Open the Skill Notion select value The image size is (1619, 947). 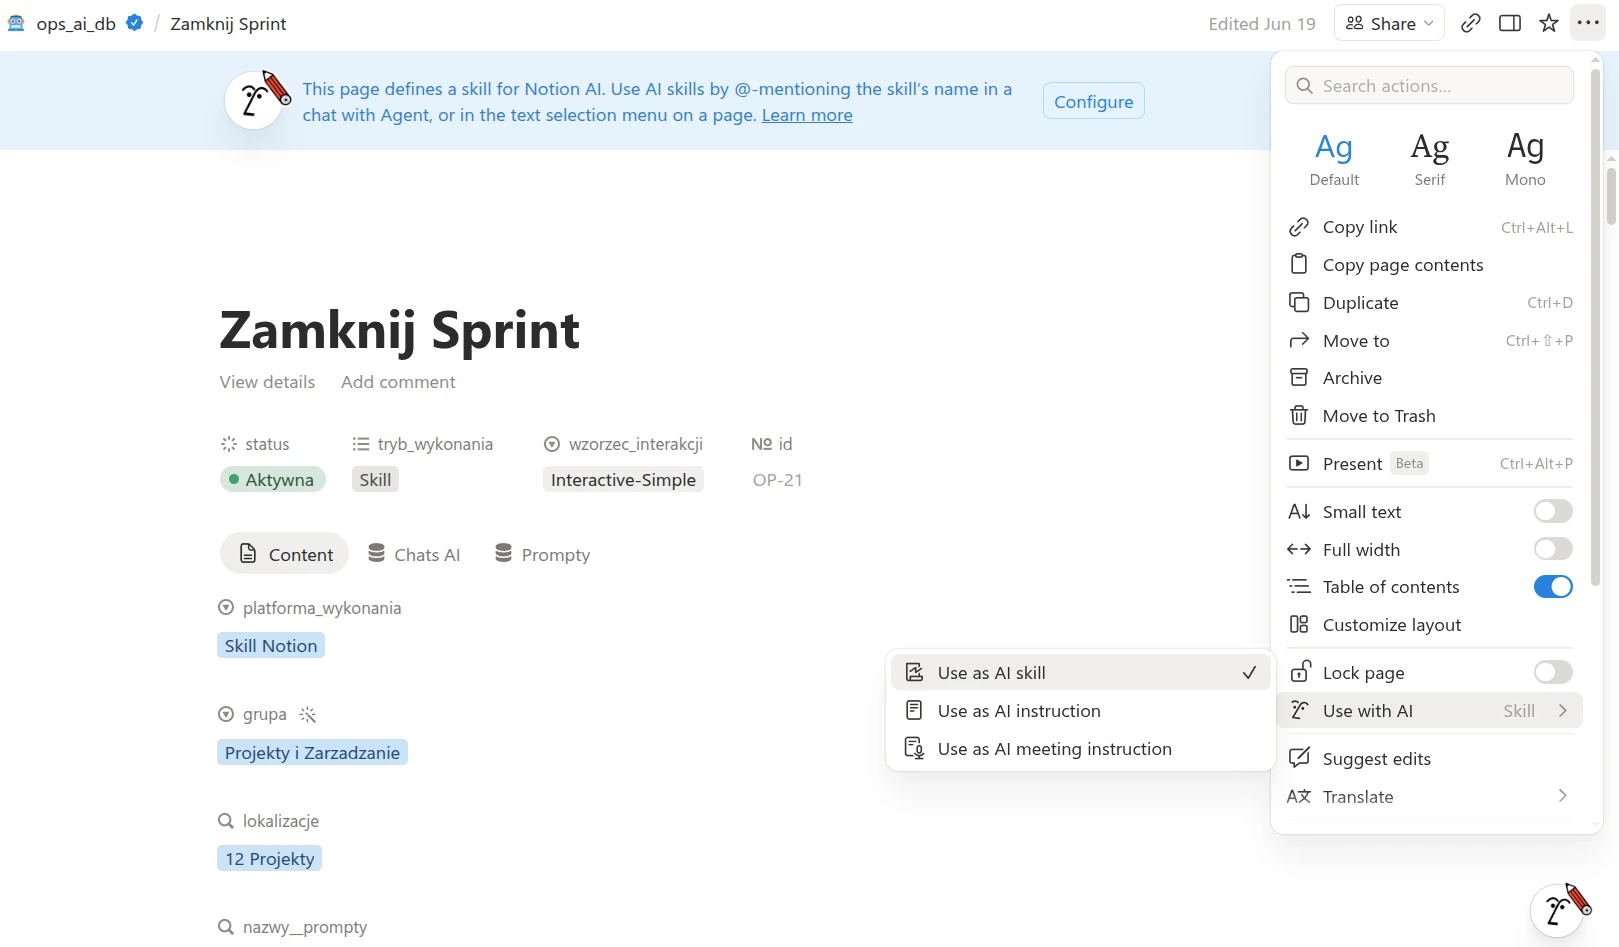[x=271, y=646]
